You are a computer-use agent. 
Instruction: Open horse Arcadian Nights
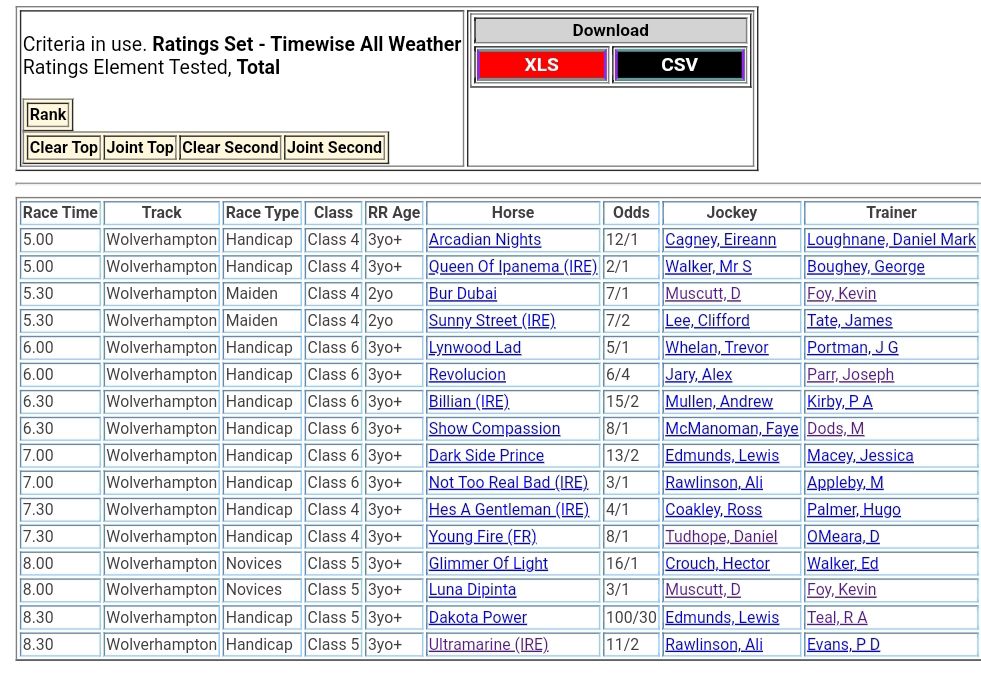click(484, 240)
